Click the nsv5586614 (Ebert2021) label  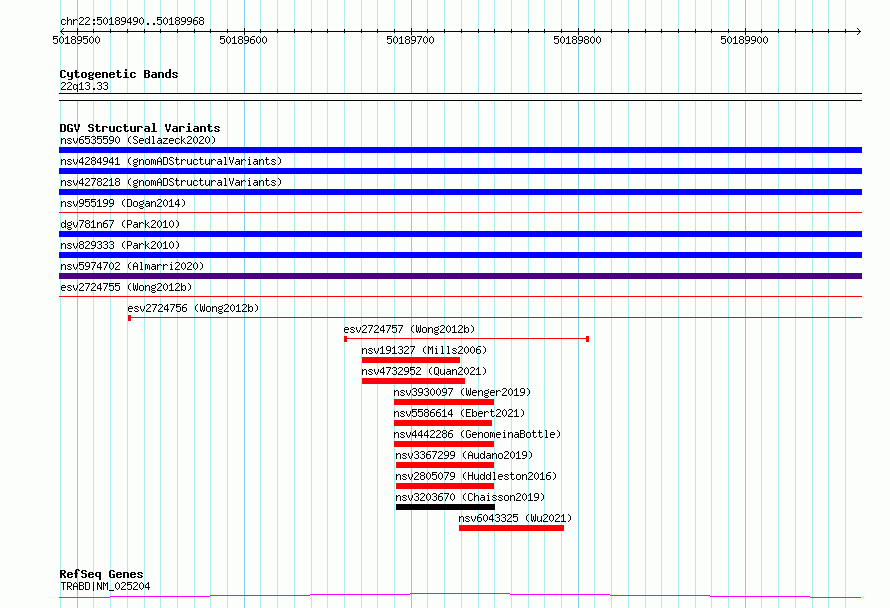459,413
